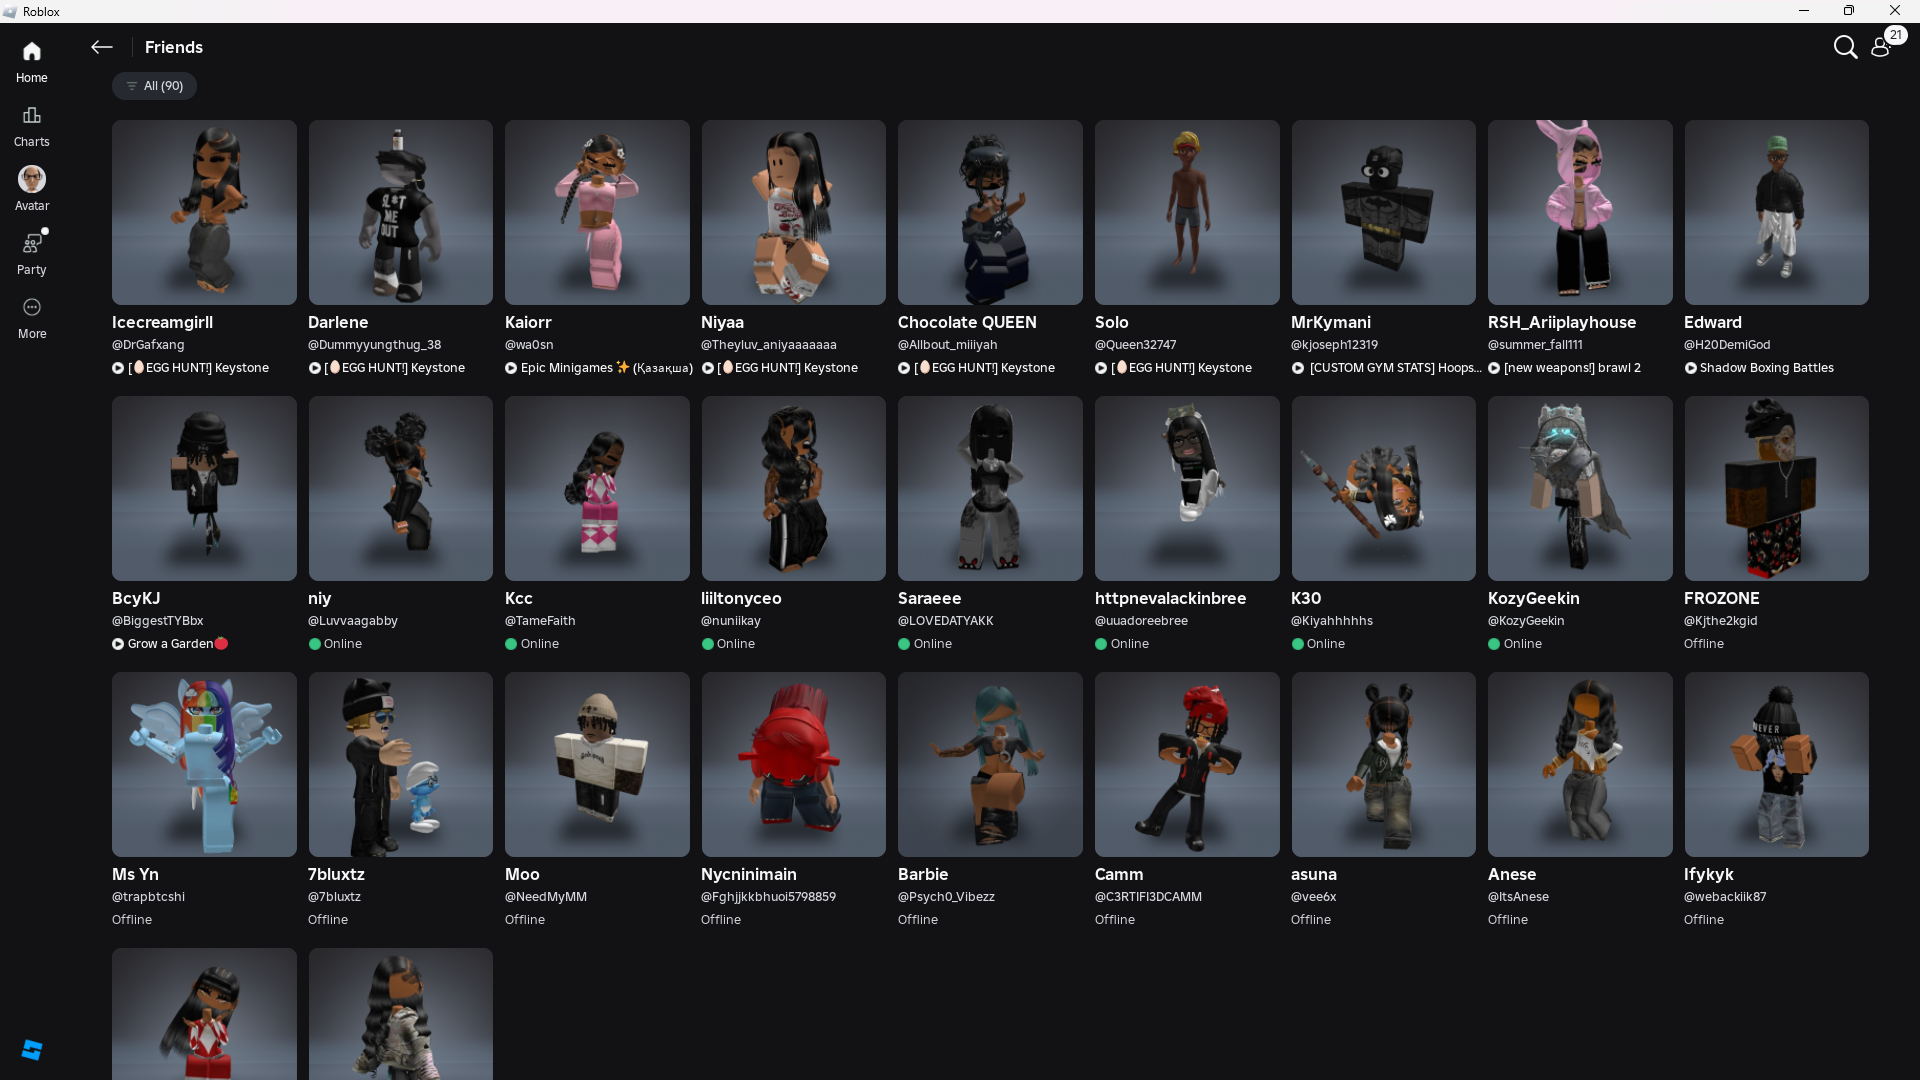Select KozyGeekin's avatar thumbnail
This screenshot has width=1920, height=1080.
[1579, 488]
